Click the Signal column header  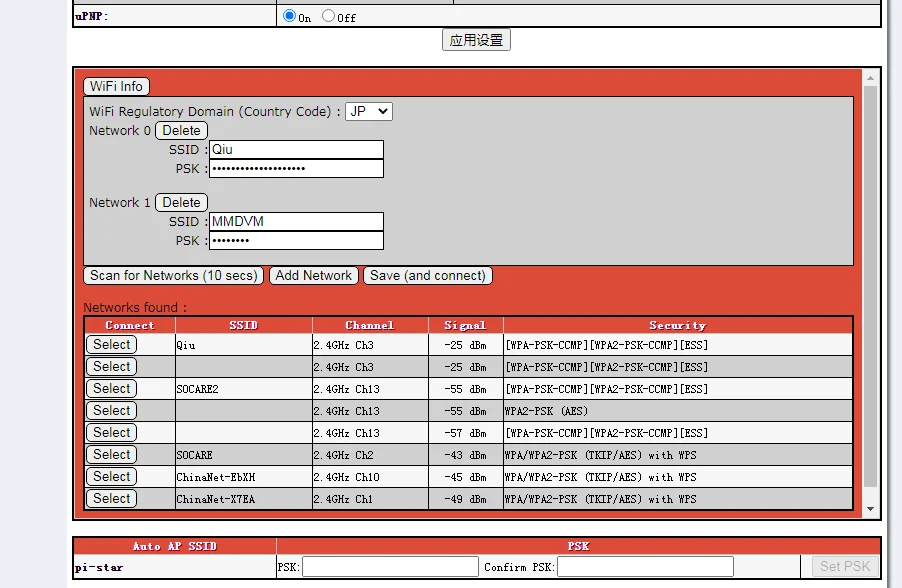point(465,326)
